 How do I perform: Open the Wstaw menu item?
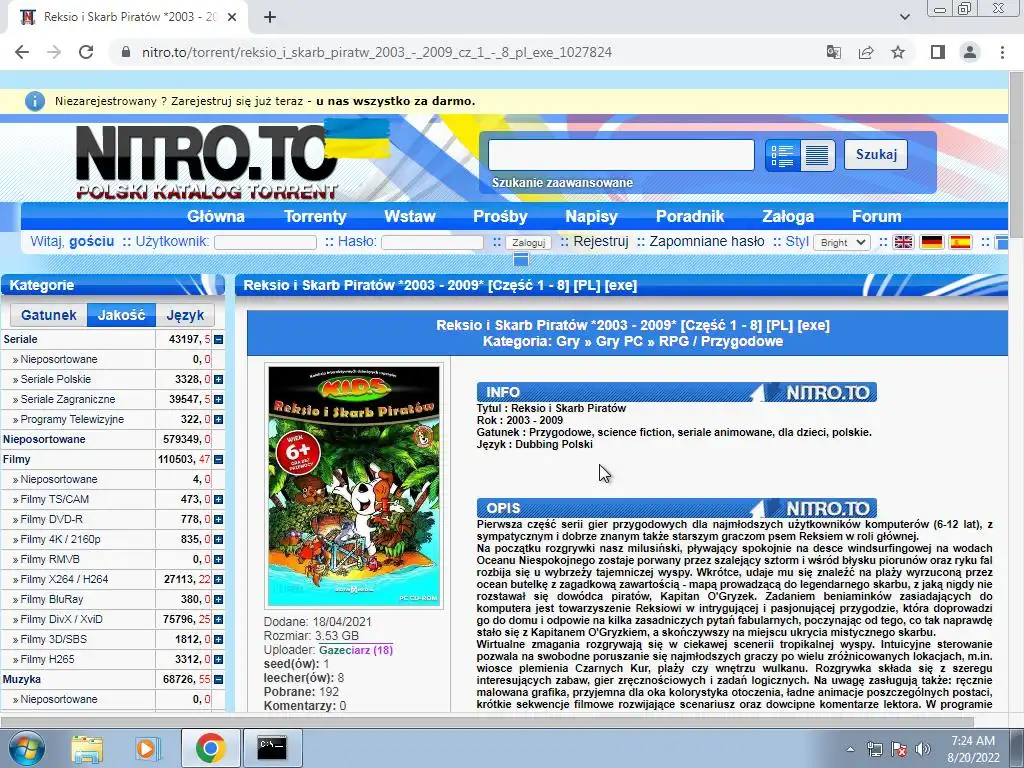pyautogui.click(x=409, y=216)
